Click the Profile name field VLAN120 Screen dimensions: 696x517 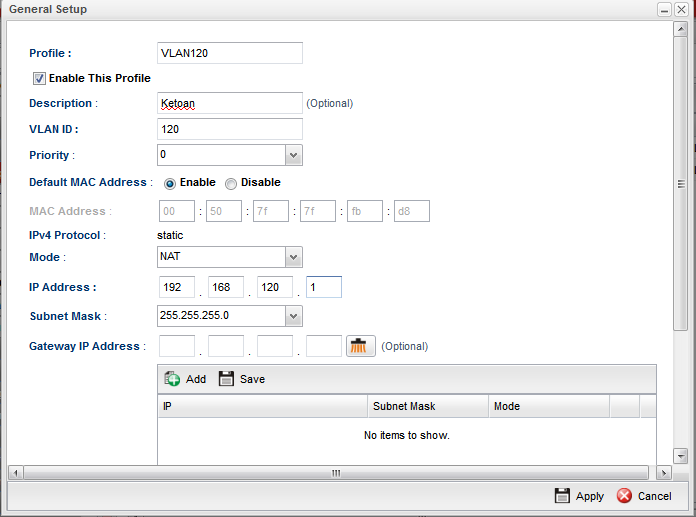(x=230, y=53)
